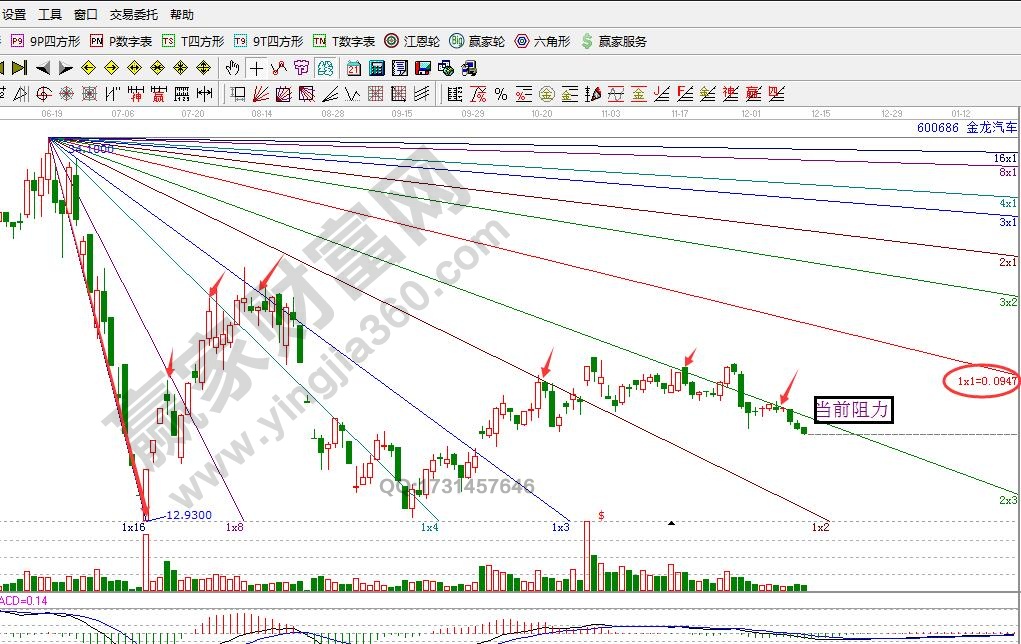Image resolution: width=1021 pixels, height=644 pixels.
Task: Select the square grid target tool
Action: point(89,94)
